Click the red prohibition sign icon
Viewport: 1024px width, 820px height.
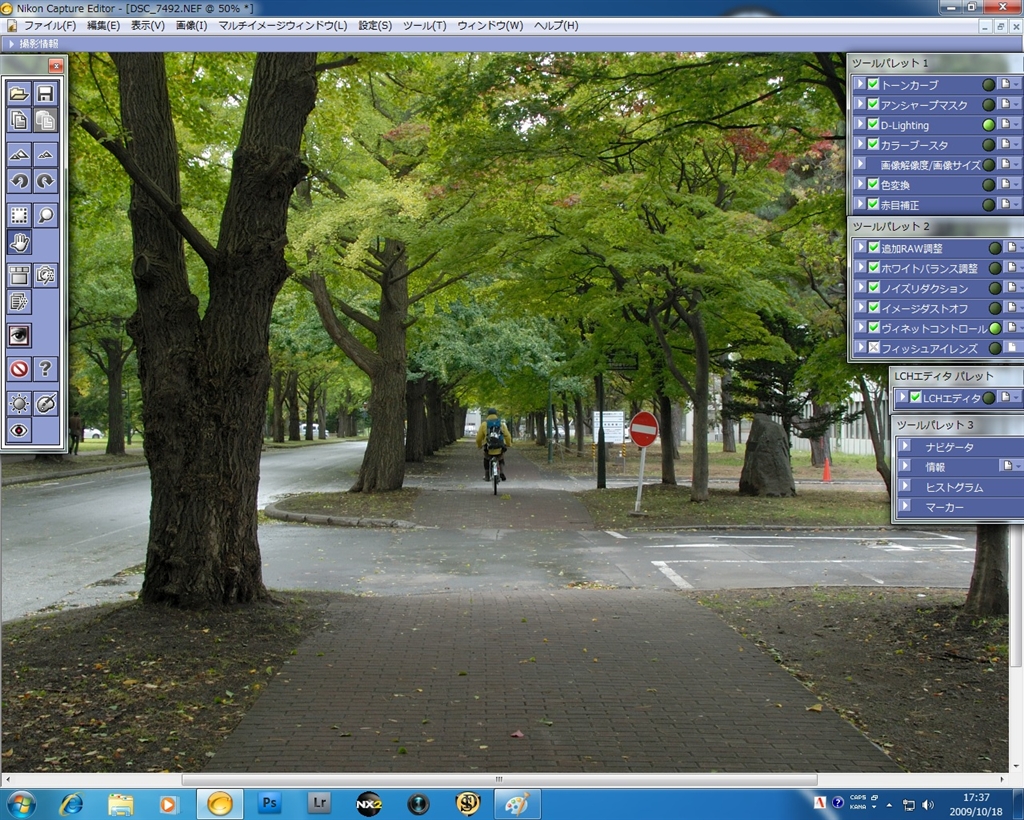coord(19,369)
